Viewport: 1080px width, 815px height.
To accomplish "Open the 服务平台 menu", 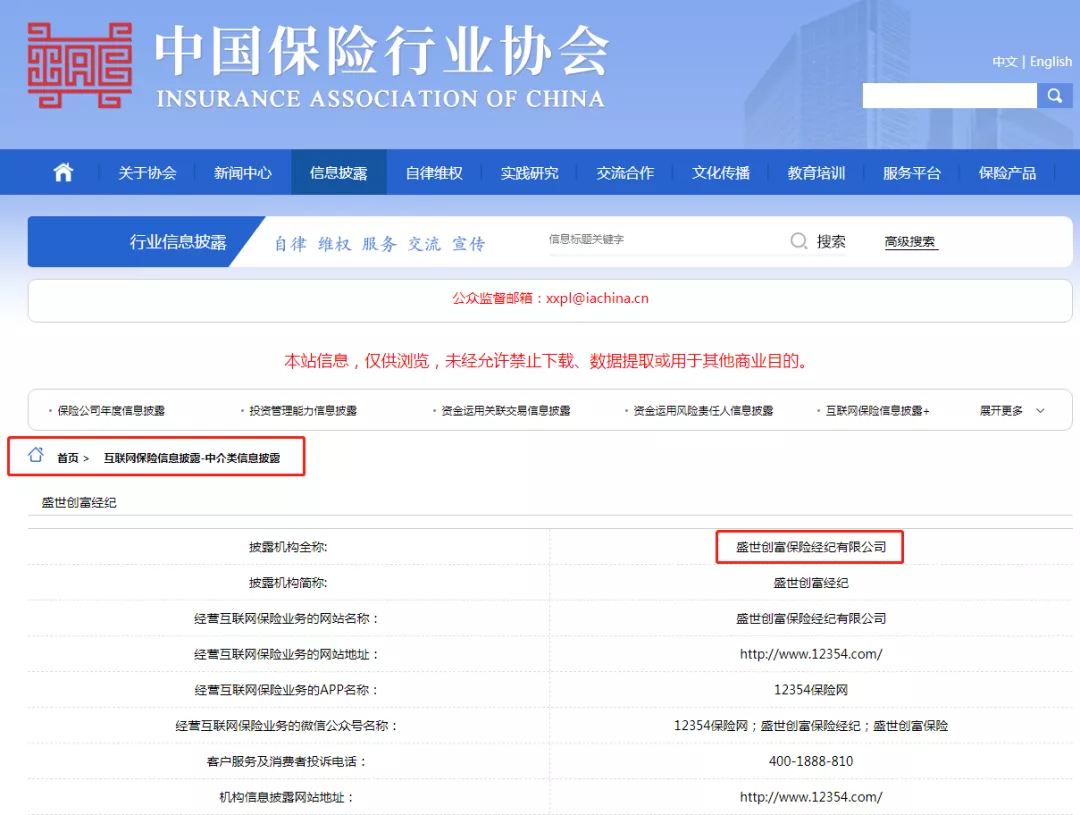I will click(x=912, y=173).
